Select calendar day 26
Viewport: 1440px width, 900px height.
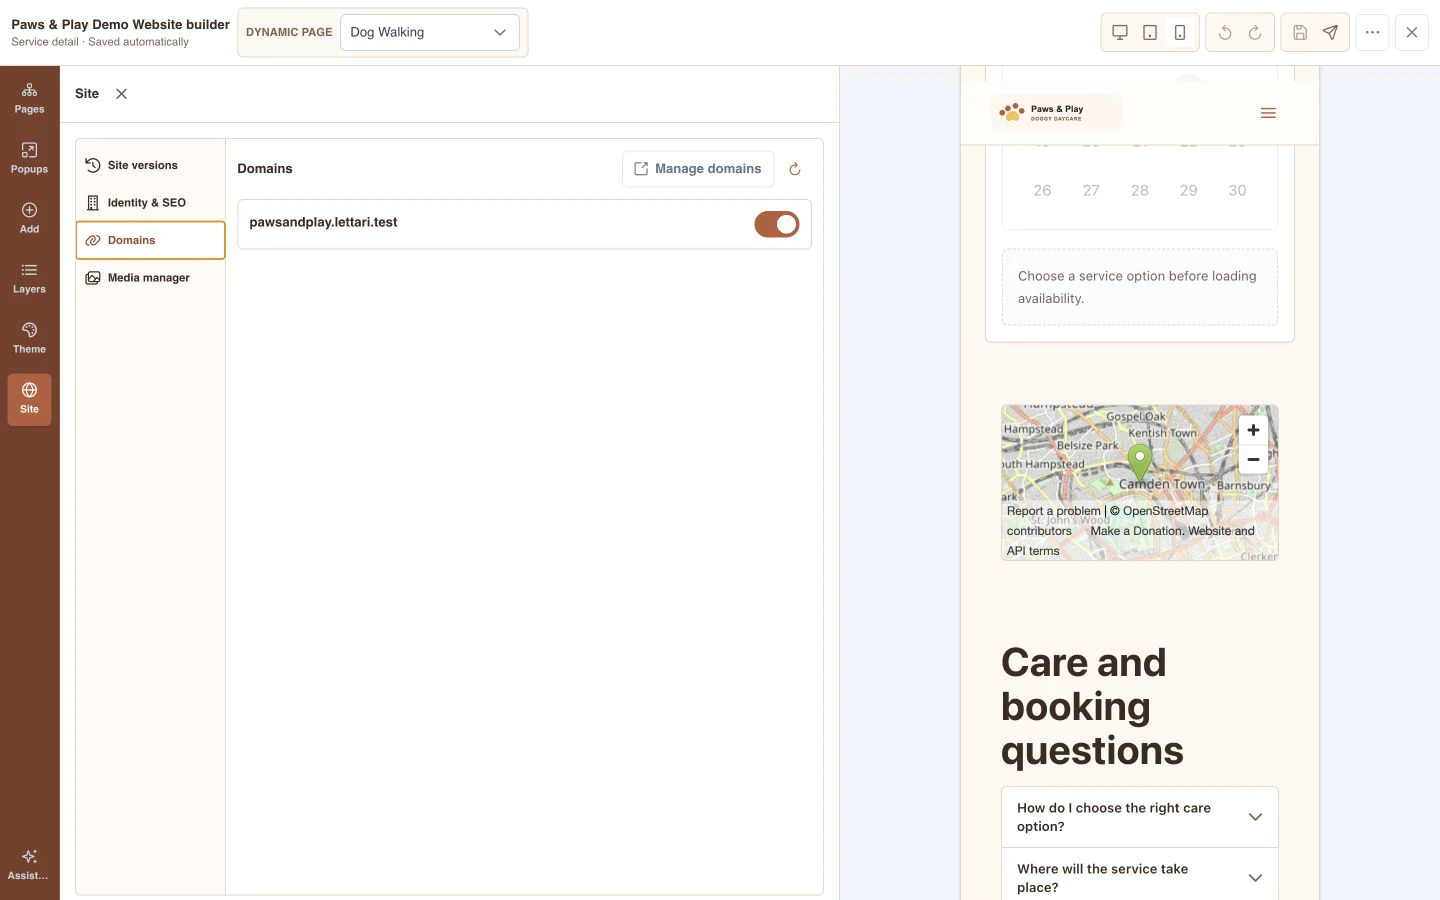click(x=1042, y=190)
